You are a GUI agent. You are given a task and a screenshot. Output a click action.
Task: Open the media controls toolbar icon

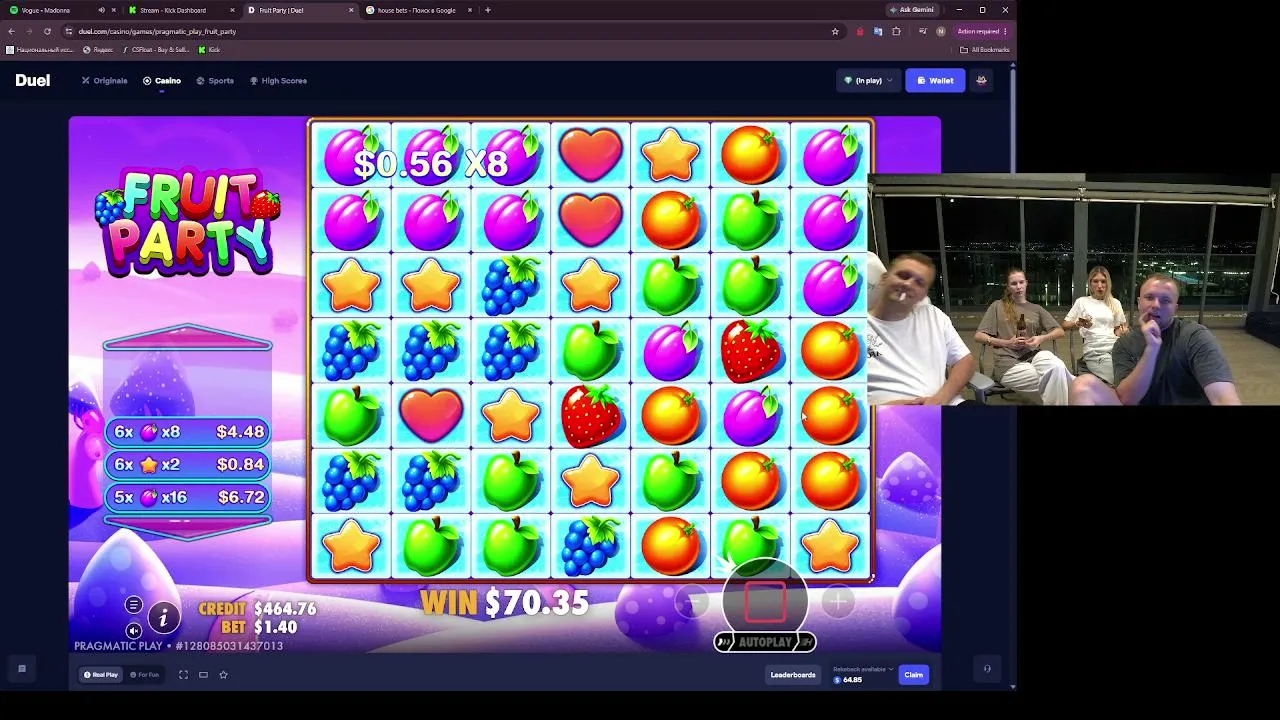click(922, 31)
